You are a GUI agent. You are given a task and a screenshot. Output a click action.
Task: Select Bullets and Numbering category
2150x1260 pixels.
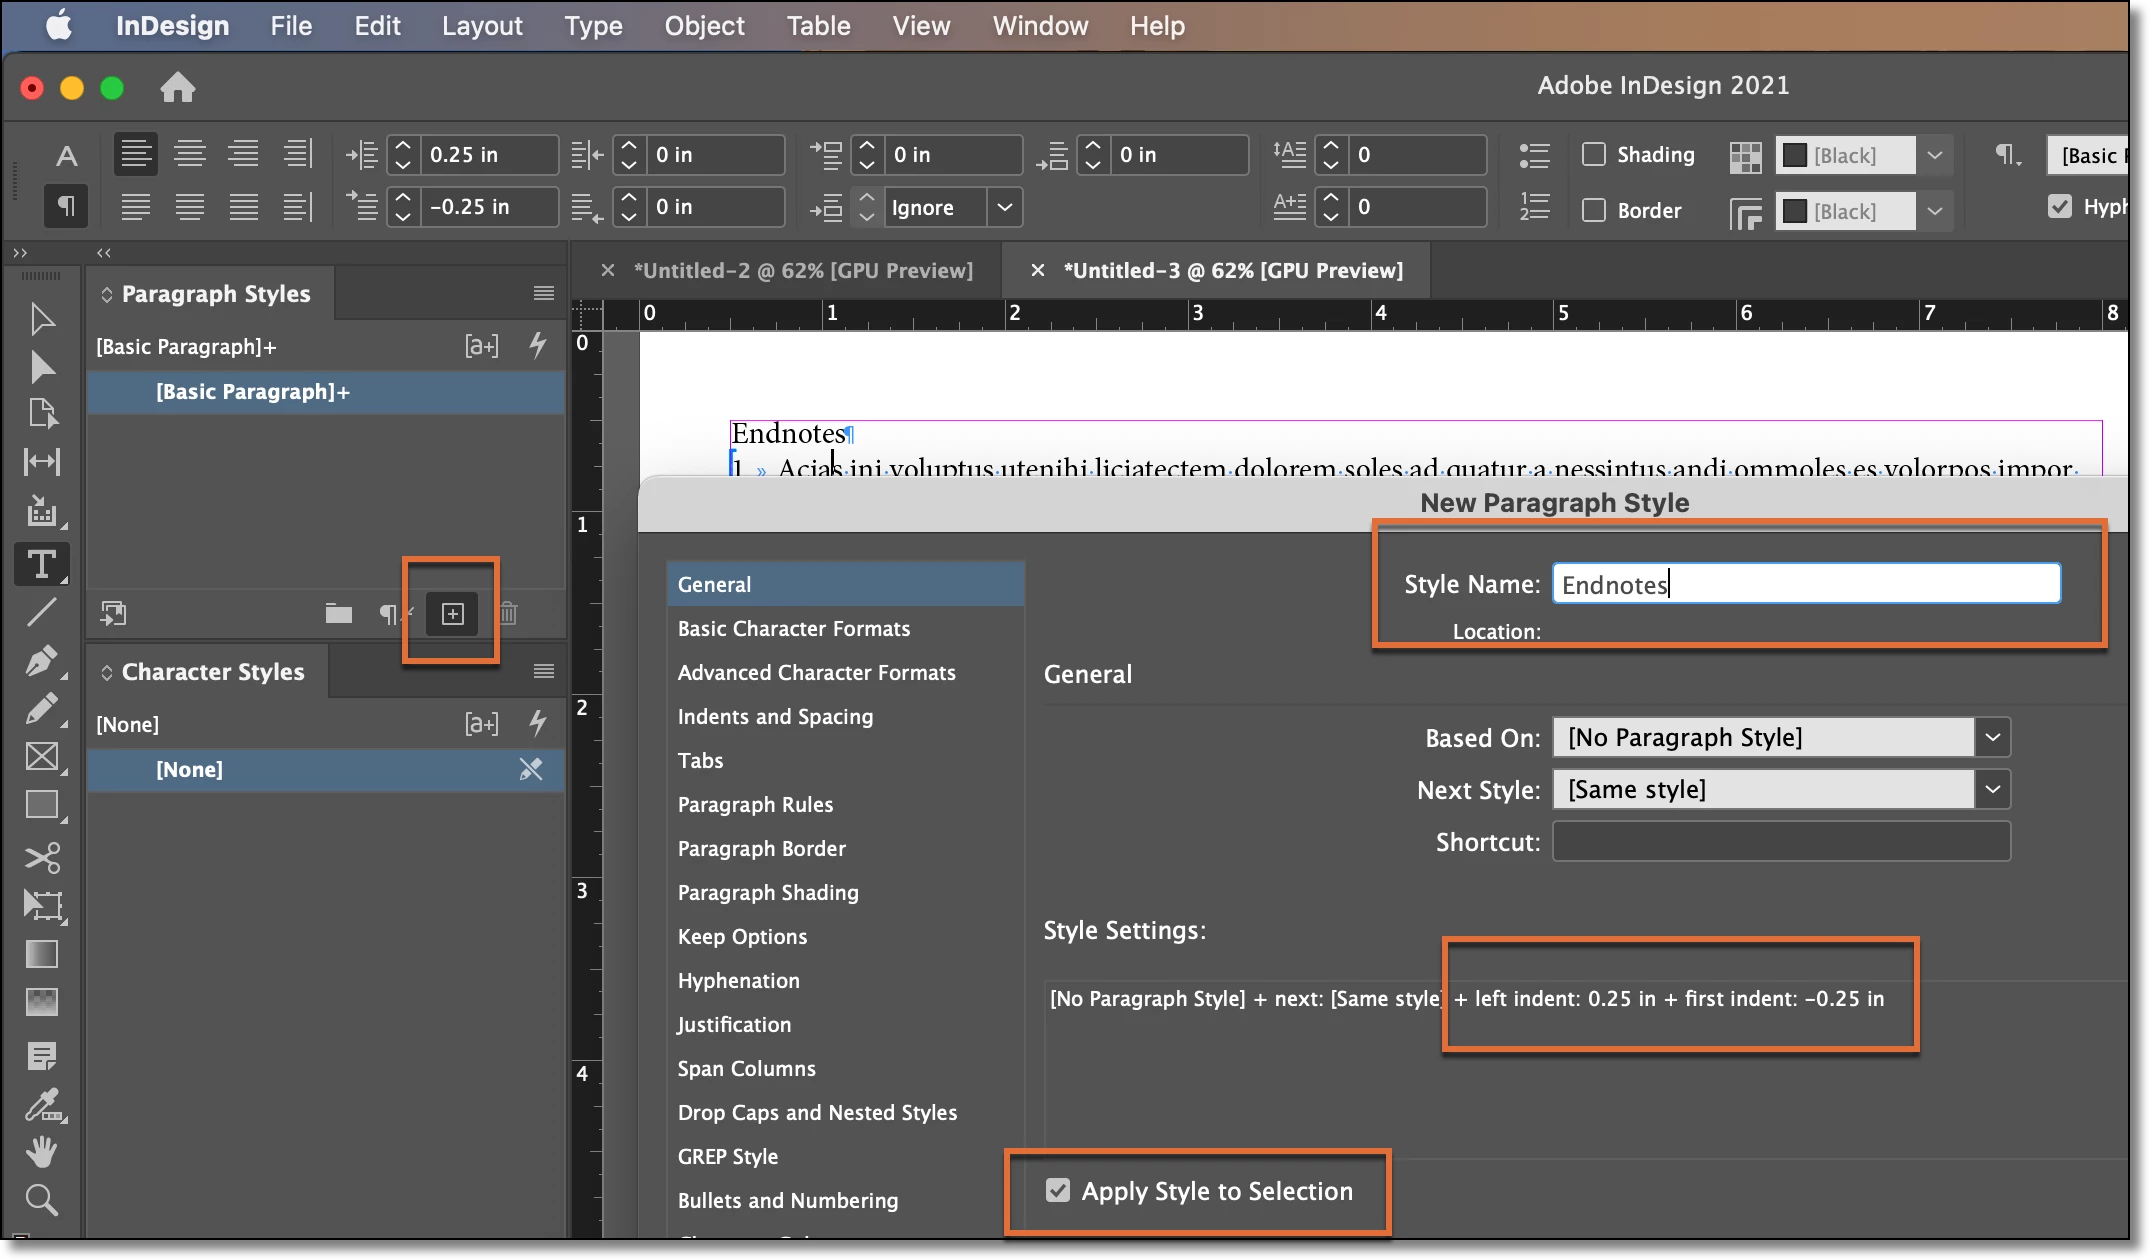click(787, 1201)
